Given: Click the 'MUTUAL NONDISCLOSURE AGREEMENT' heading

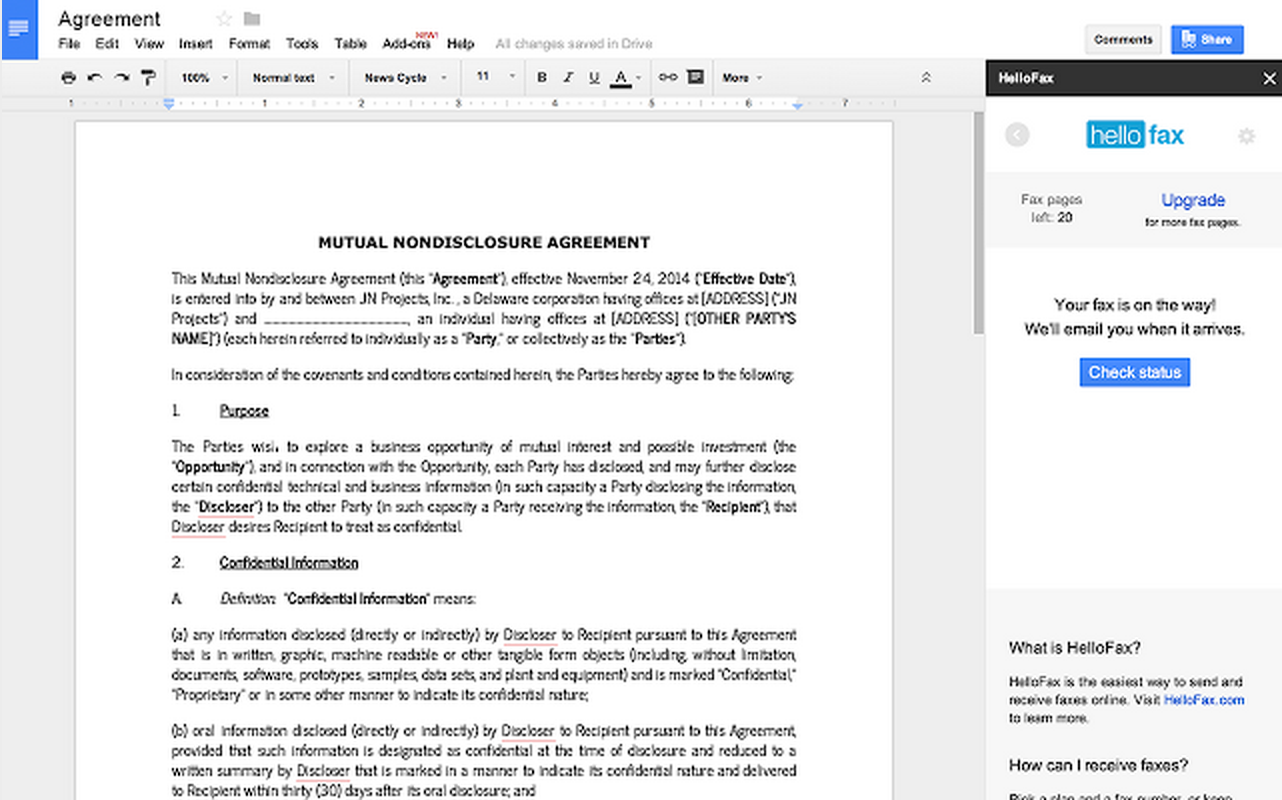Looking at the screenshot, I should tap(484, 242).
